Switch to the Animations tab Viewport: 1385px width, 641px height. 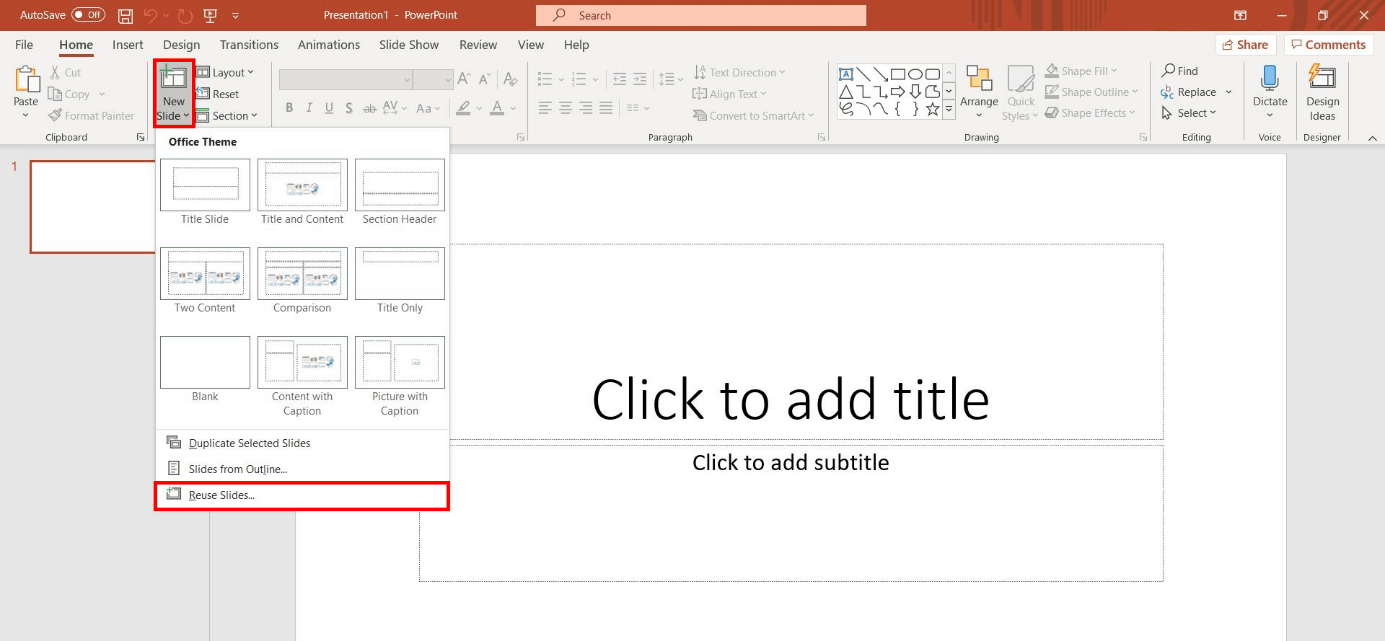click(329, 44)
